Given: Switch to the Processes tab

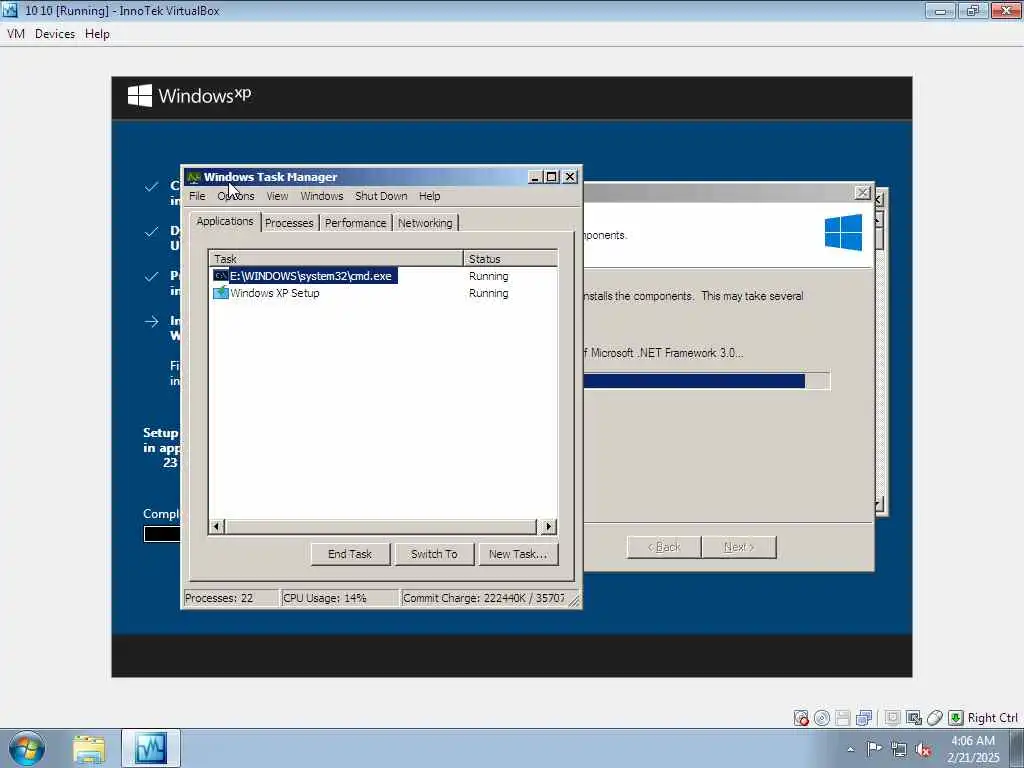Looking at the screenshot, I should tap(289, 223).
